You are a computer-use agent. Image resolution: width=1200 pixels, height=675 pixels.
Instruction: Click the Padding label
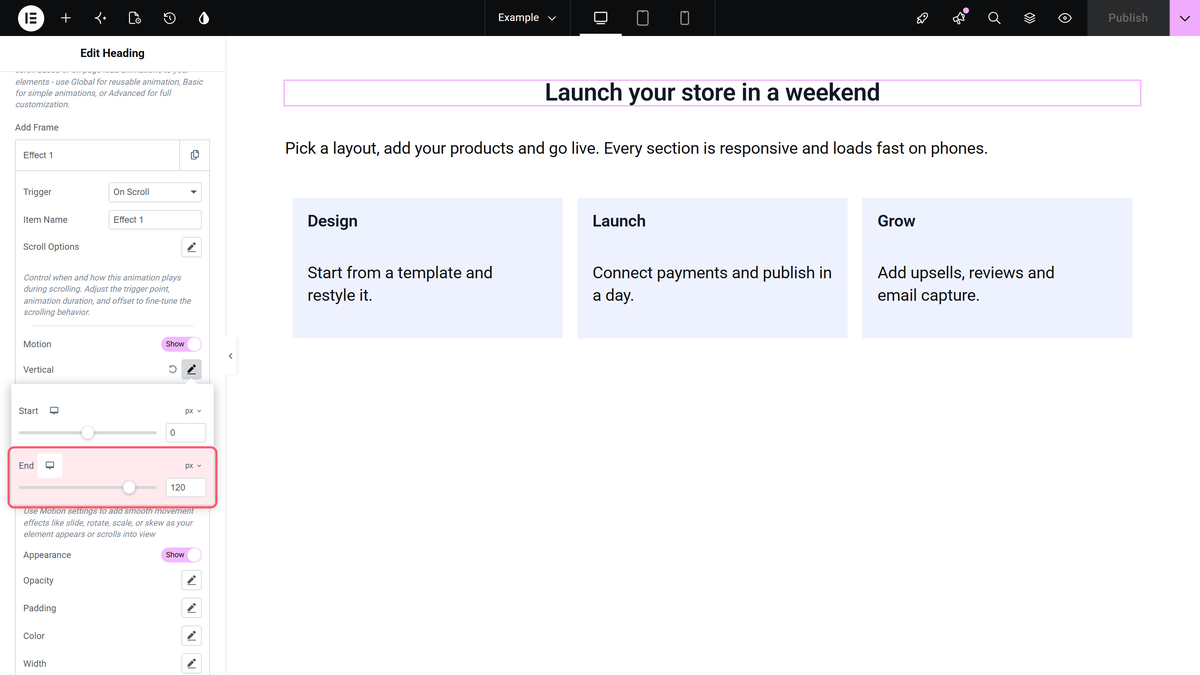click(x=40, y=608)
